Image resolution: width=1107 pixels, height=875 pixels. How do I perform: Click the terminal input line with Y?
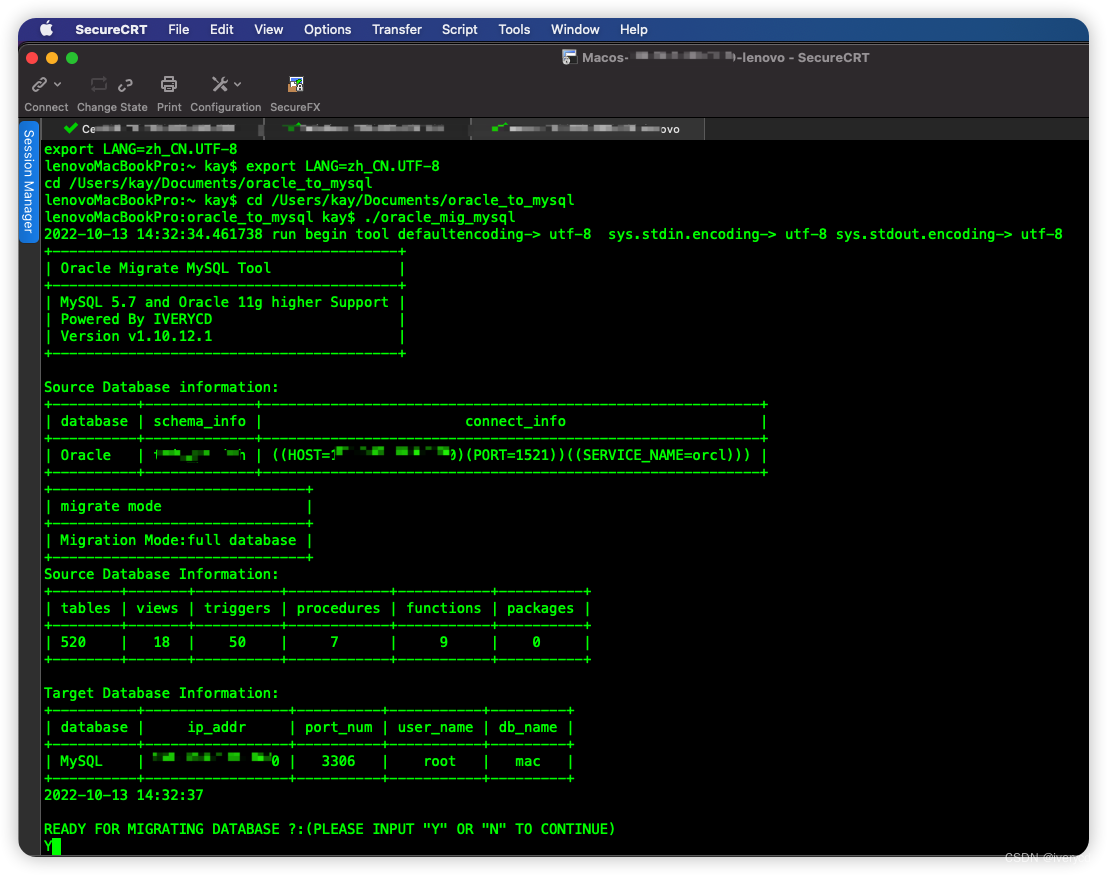53,845
